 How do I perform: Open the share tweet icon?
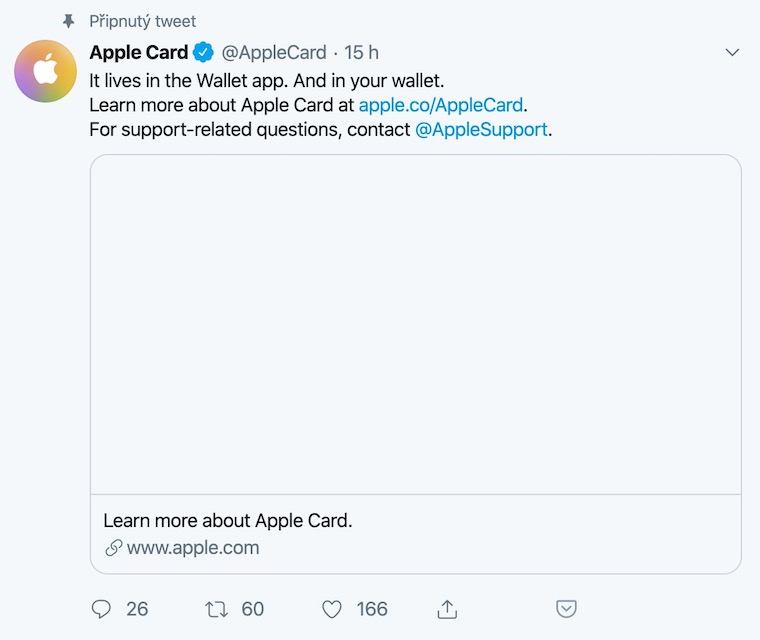coord(448,609)
